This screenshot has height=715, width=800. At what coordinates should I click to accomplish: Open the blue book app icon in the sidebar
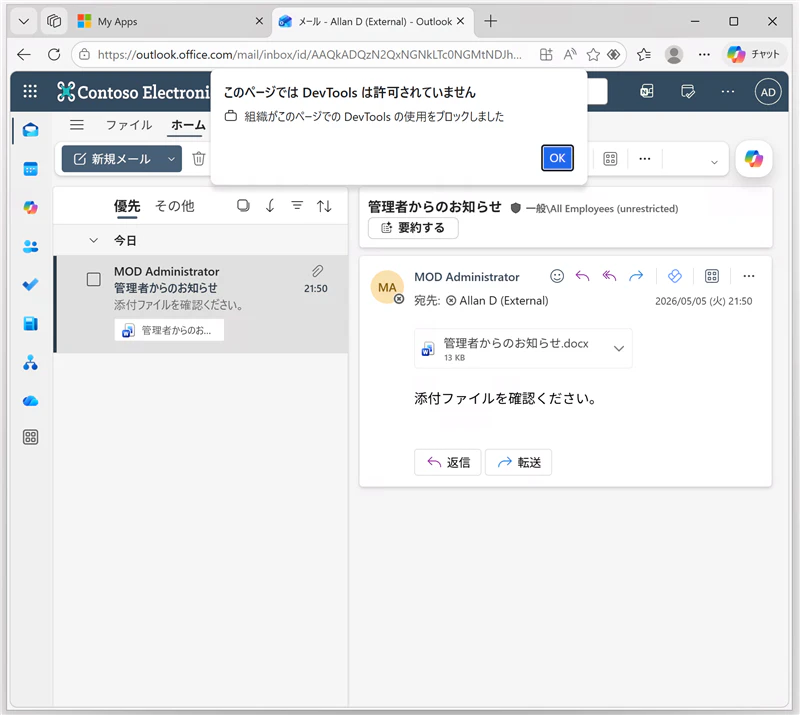pos(31,324)
